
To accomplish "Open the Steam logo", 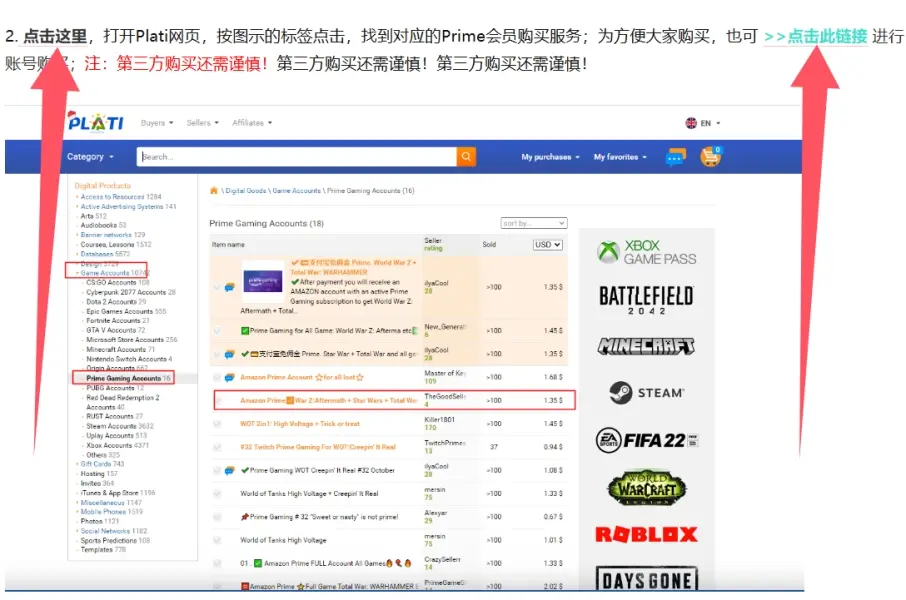I will coord(646,393).
